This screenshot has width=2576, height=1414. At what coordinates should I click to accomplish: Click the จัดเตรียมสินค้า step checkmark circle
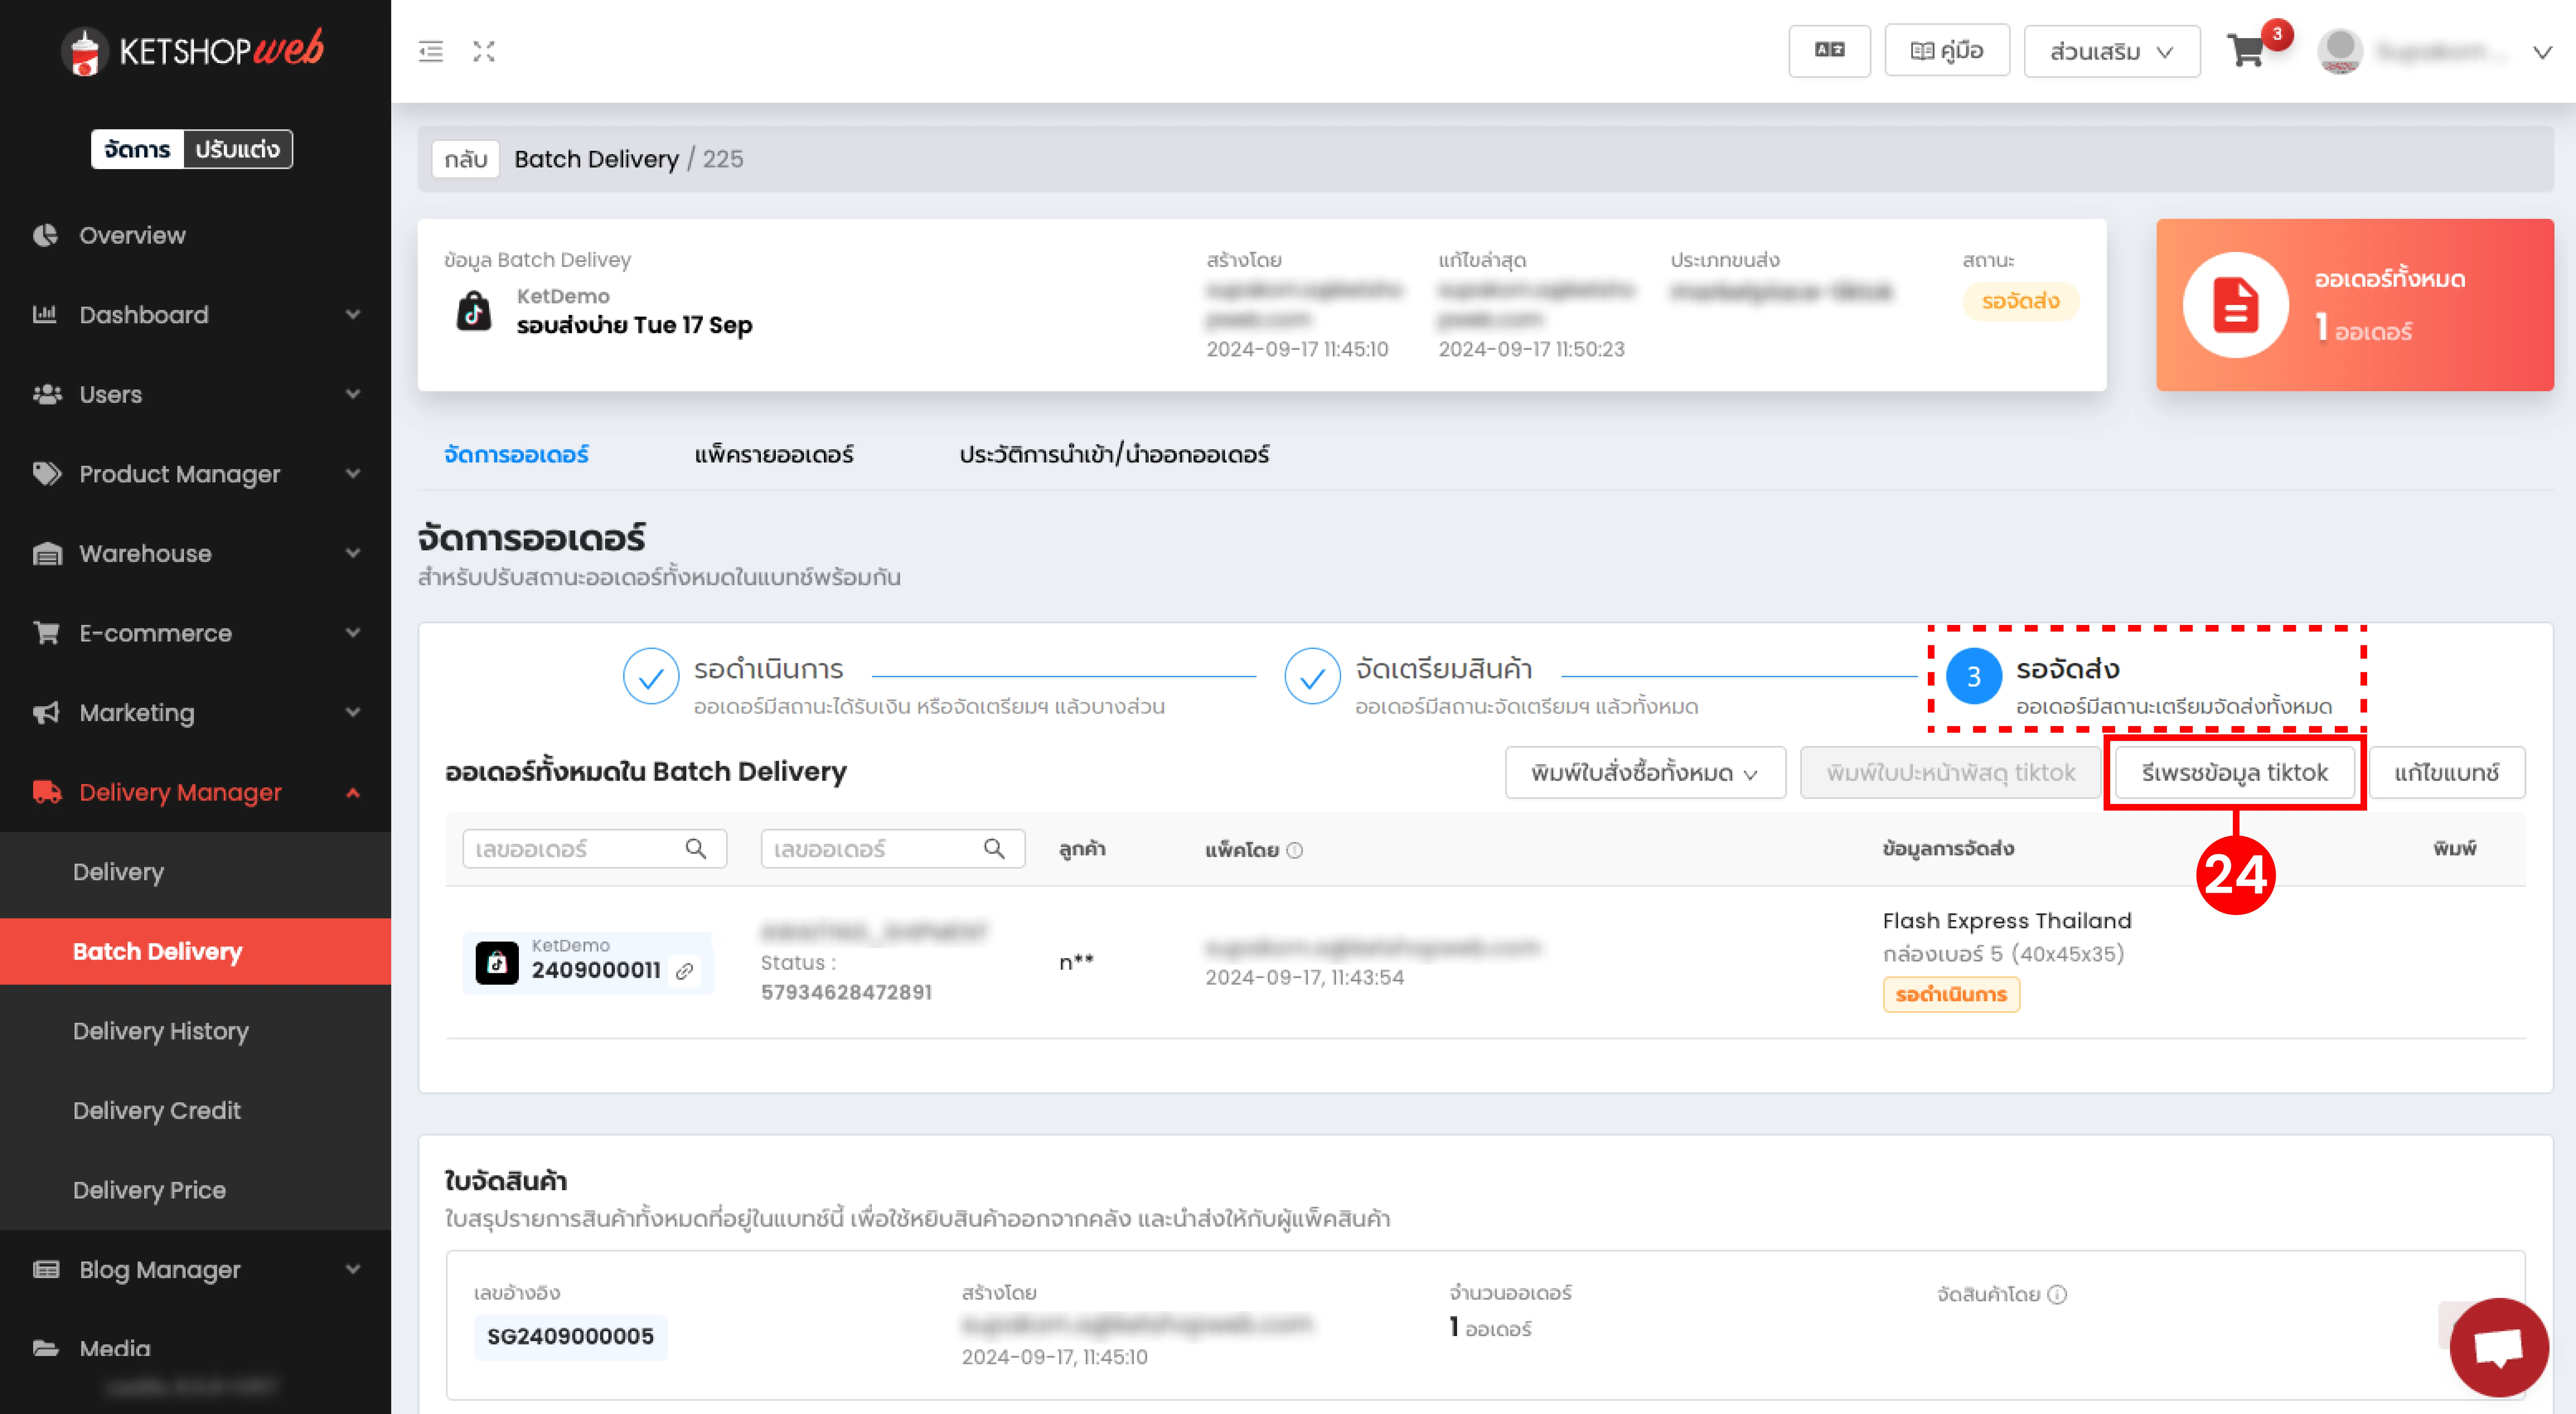click(1312, 677)
